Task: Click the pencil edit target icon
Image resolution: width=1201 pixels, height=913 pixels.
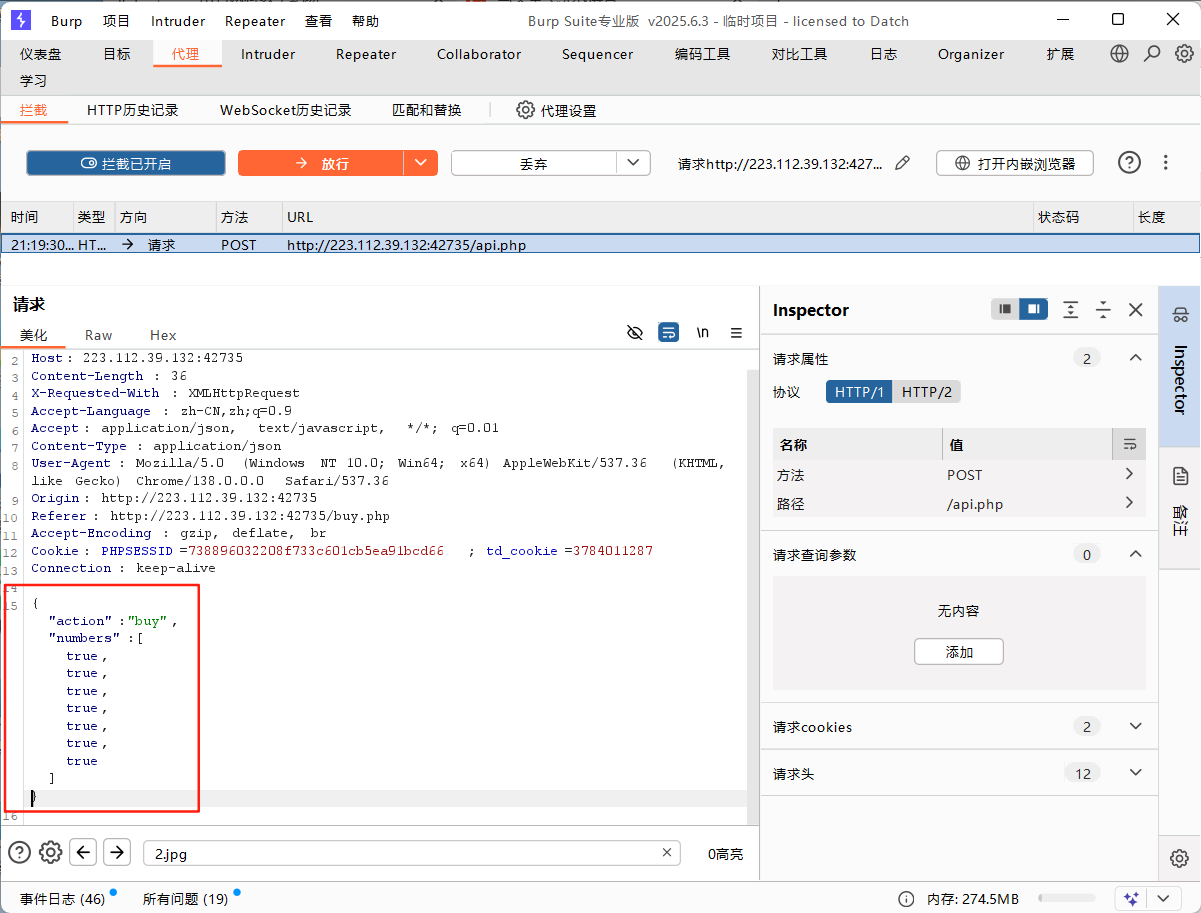Action: coord(903,162)
